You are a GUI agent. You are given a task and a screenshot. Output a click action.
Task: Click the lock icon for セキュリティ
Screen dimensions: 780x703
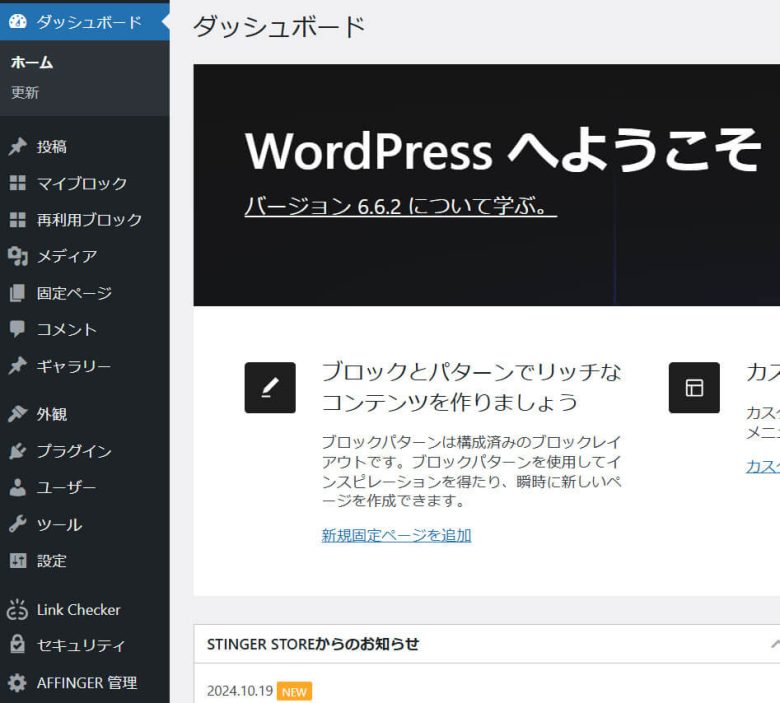[x=17, y=645]
